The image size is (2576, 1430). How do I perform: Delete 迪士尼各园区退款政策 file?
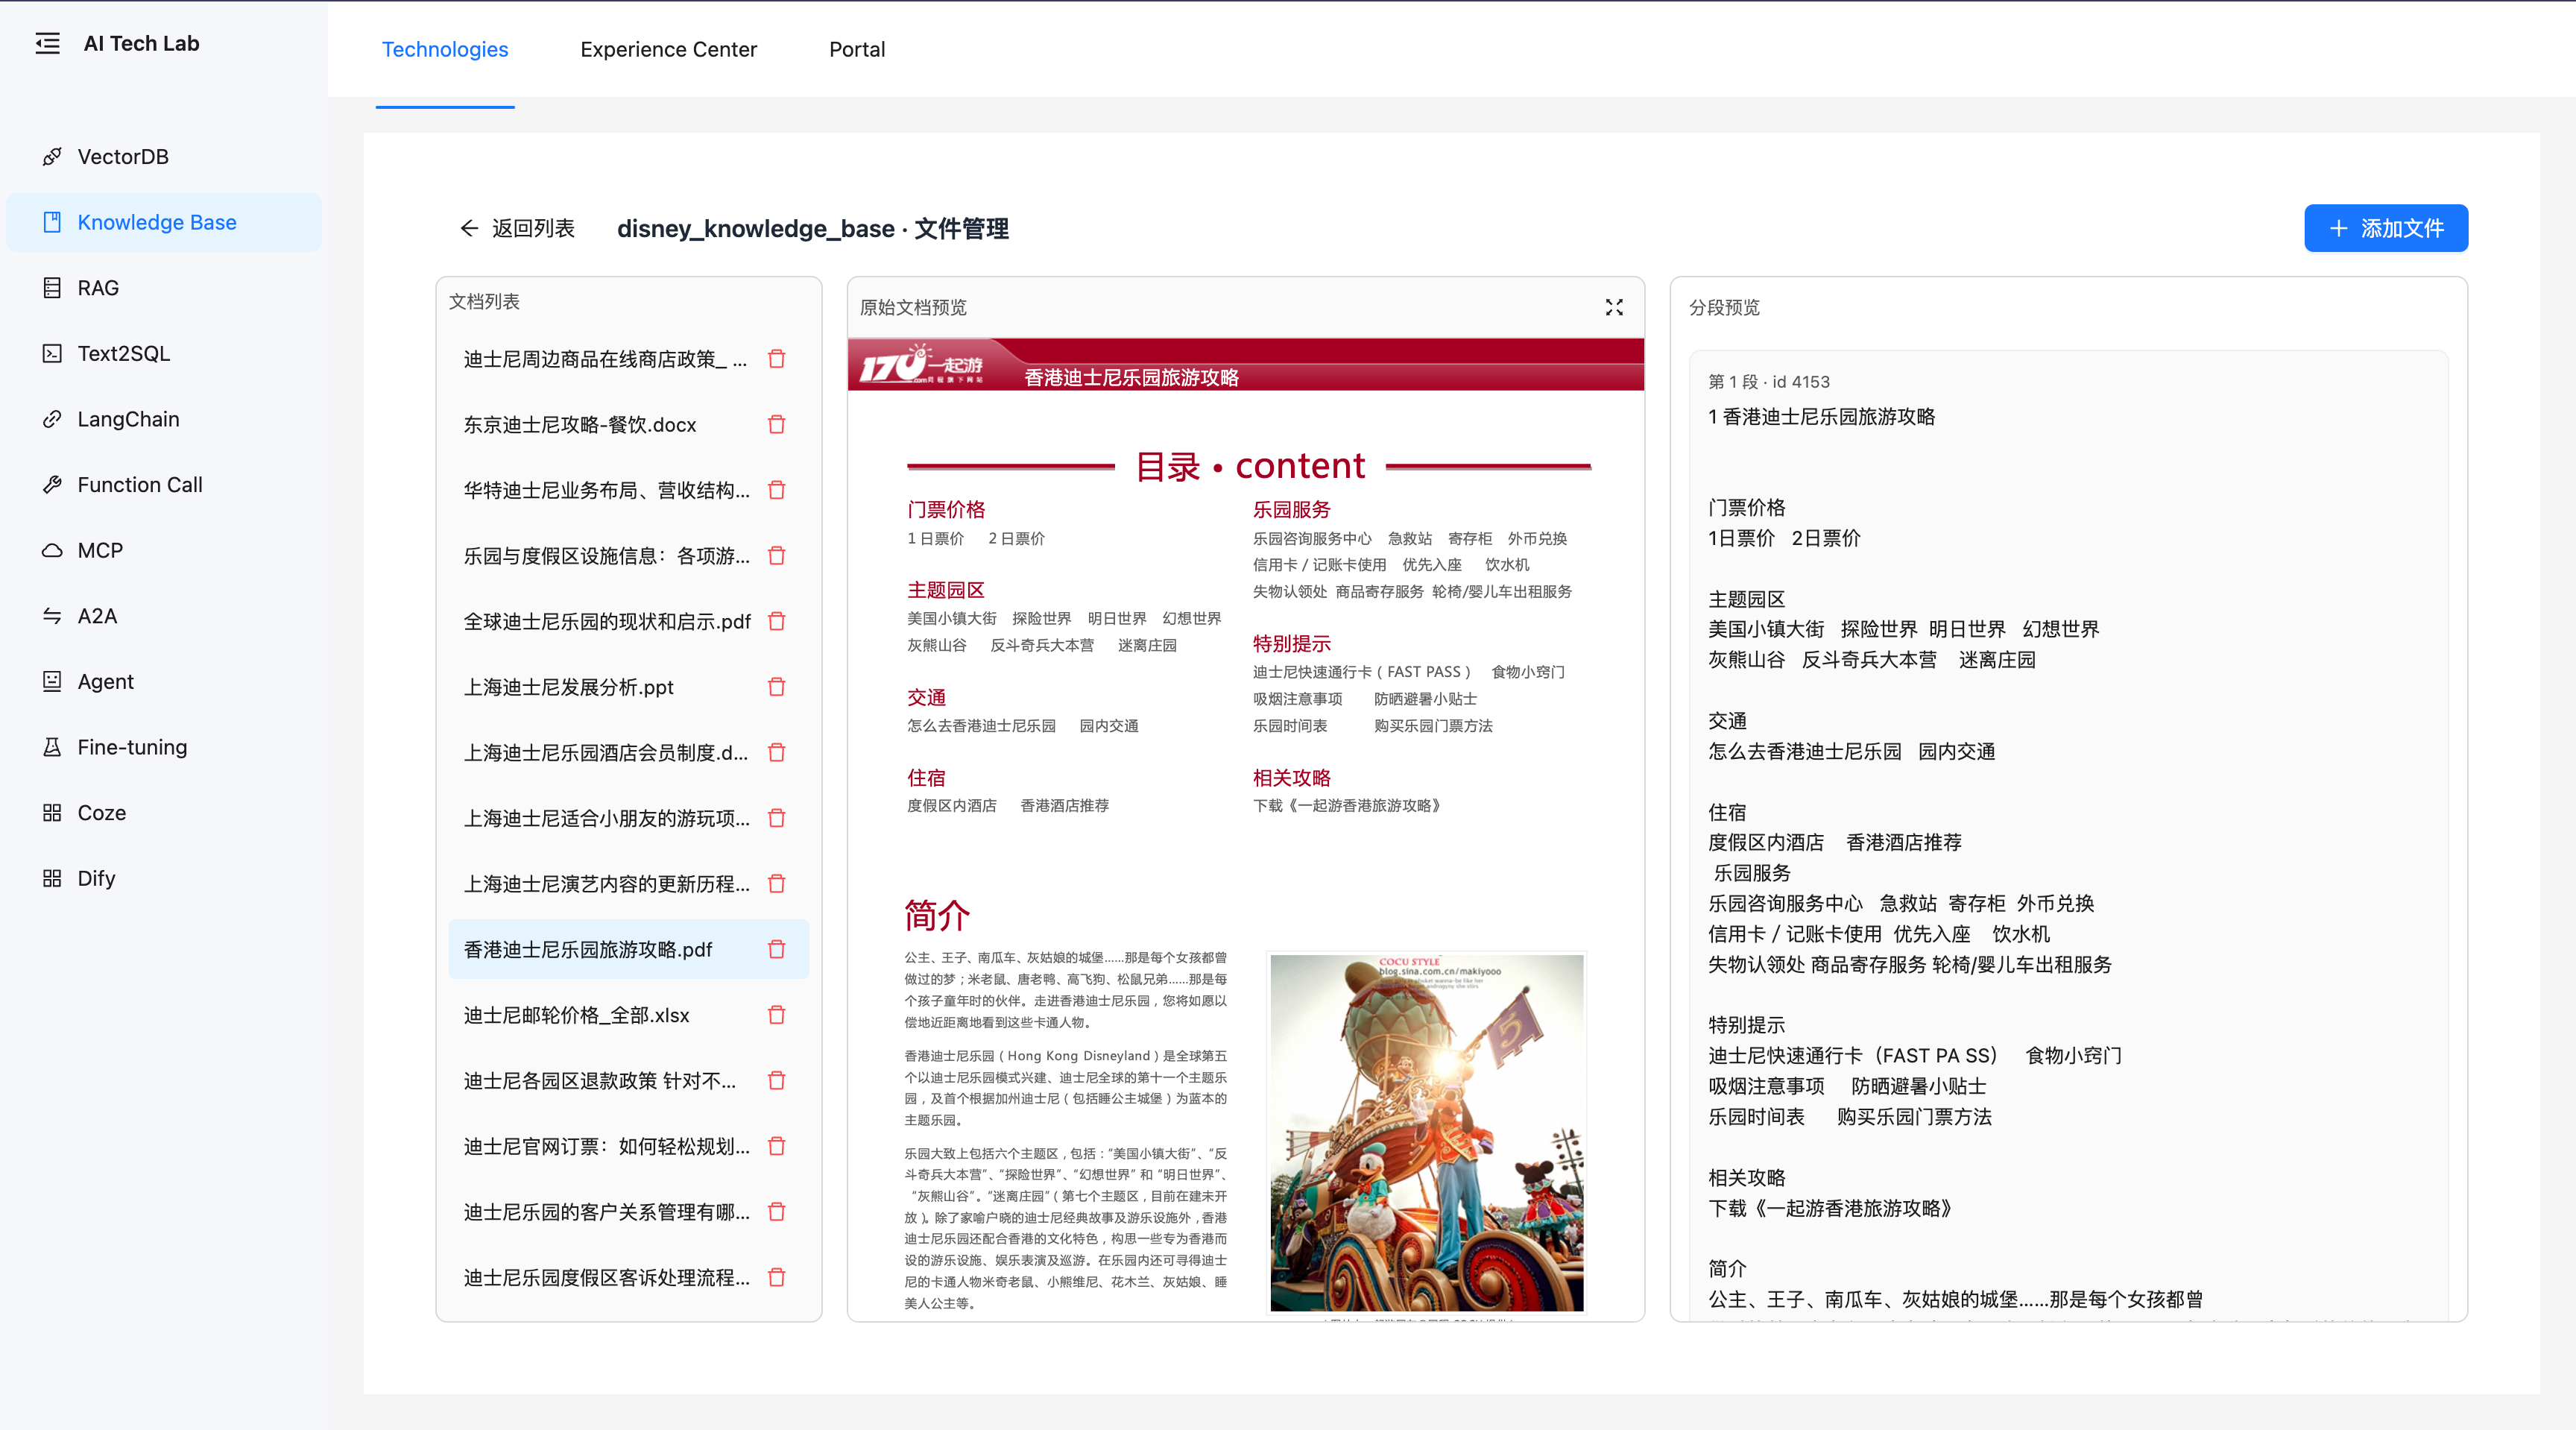click(x=777, y=1081)
